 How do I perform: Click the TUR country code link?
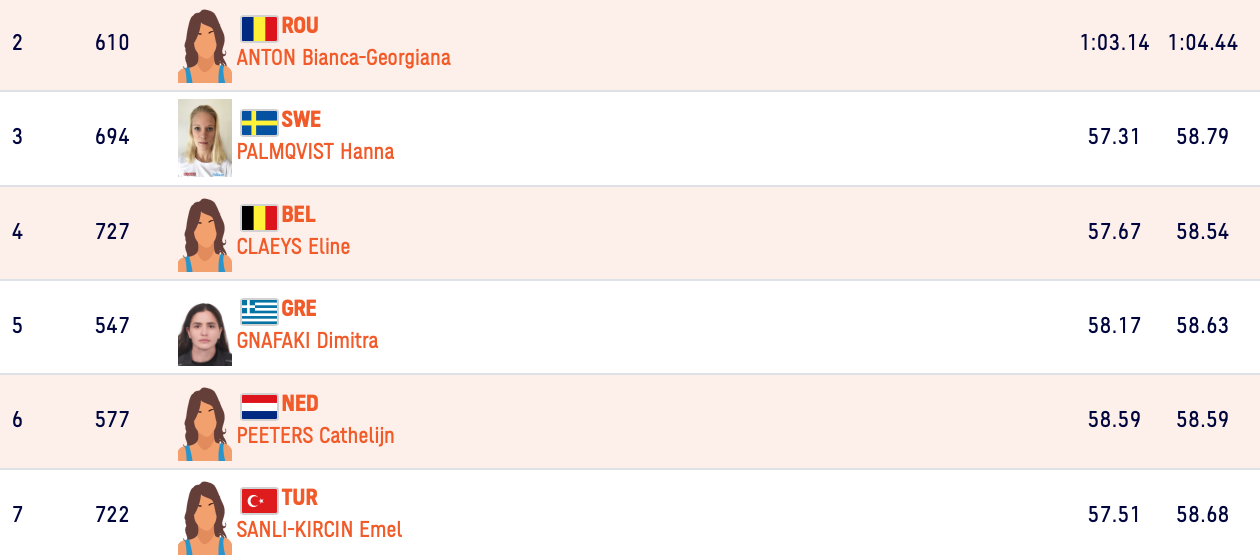[x=300, y=498]
